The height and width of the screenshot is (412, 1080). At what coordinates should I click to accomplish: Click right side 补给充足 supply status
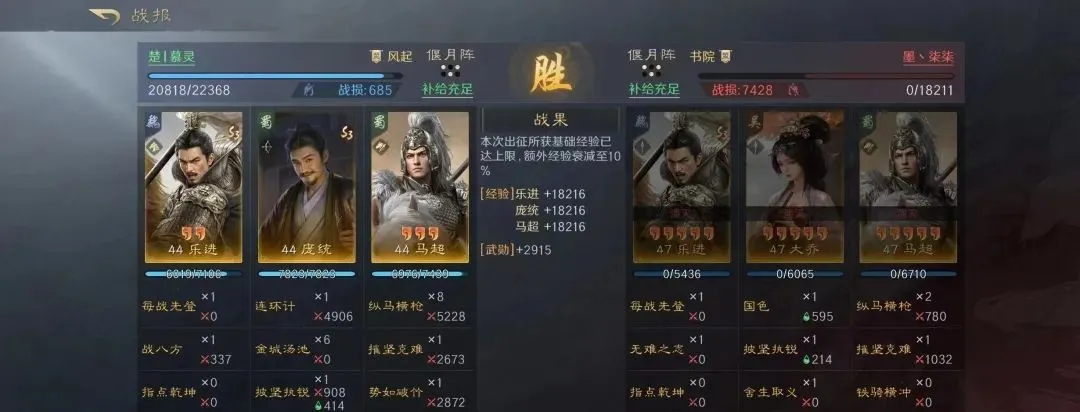coord(654,90)
